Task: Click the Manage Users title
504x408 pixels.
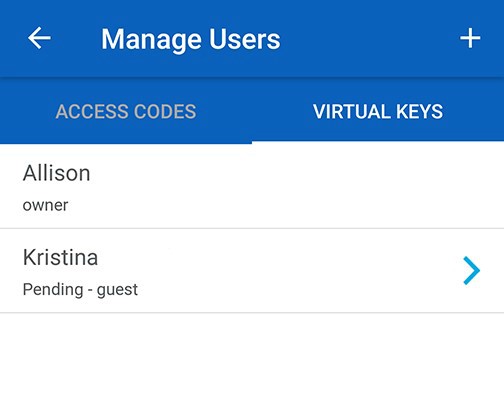Action: (191, 40)
